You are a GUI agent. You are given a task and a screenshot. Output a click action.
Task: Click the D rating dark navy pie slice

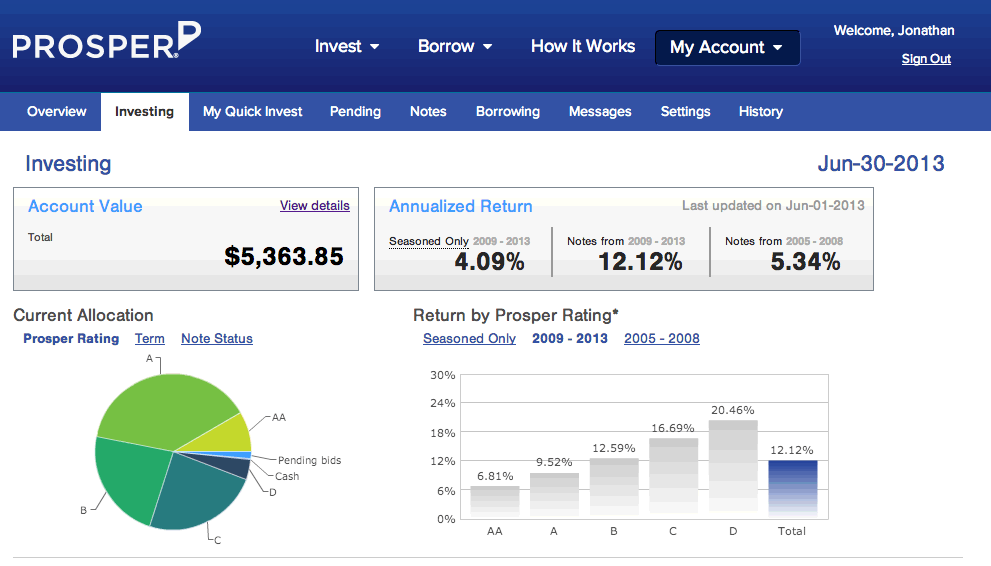[x=231, y=466]
